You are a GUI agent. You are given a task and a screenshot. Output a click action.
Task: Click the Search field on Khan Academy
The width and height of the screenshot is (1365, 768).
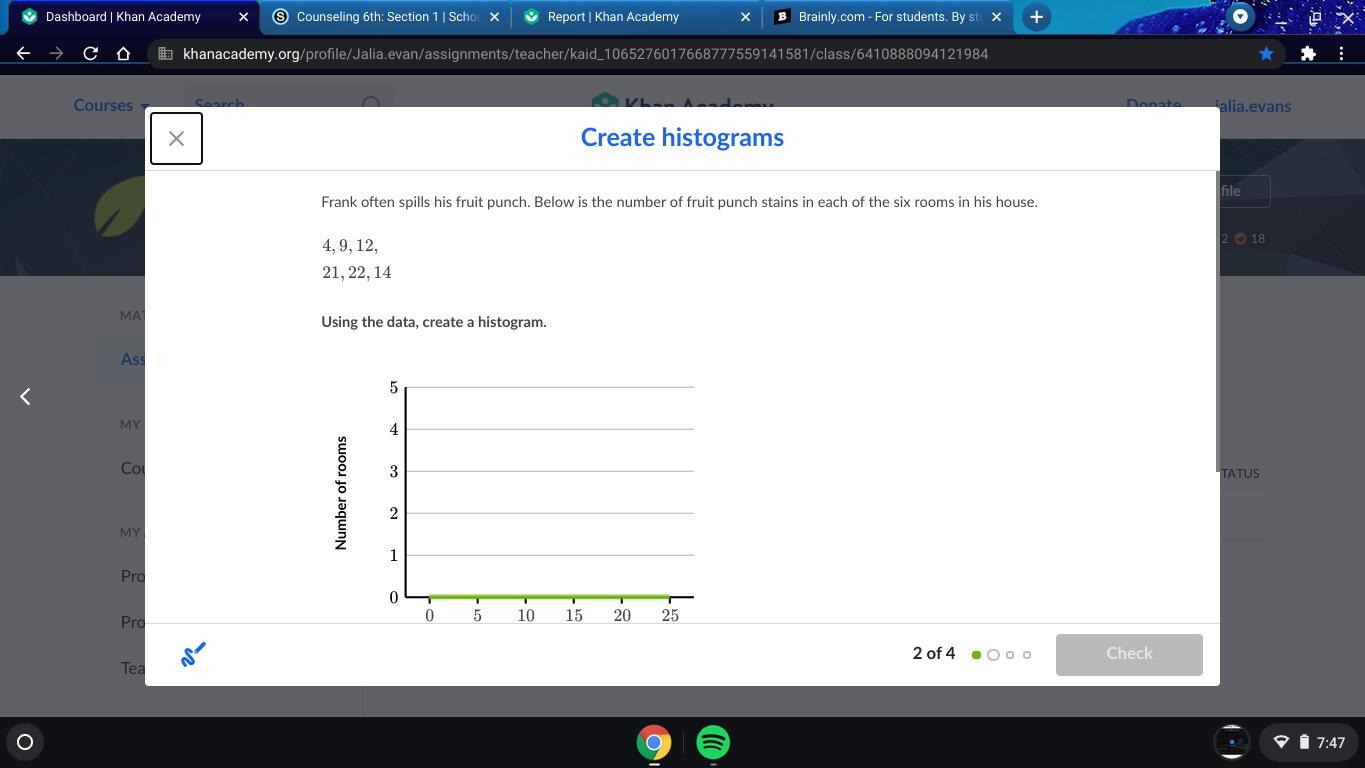288,105
